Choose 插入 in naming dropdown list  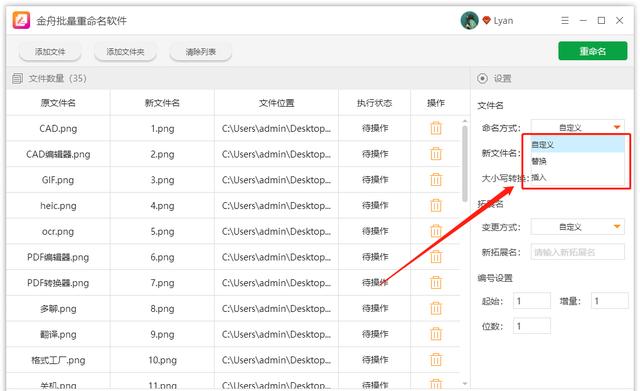[x=577, y=178]
